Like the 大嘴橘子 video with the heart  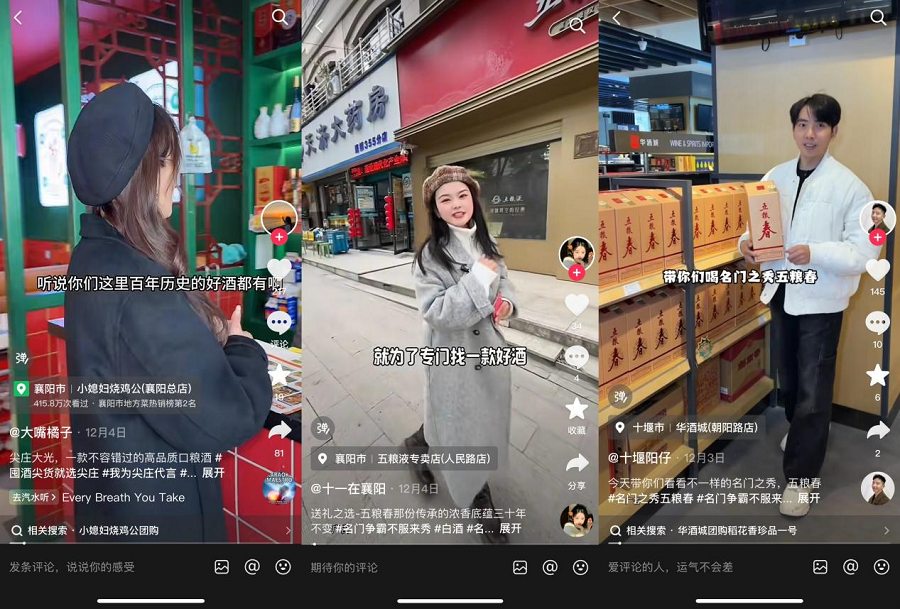coord(279,269)
